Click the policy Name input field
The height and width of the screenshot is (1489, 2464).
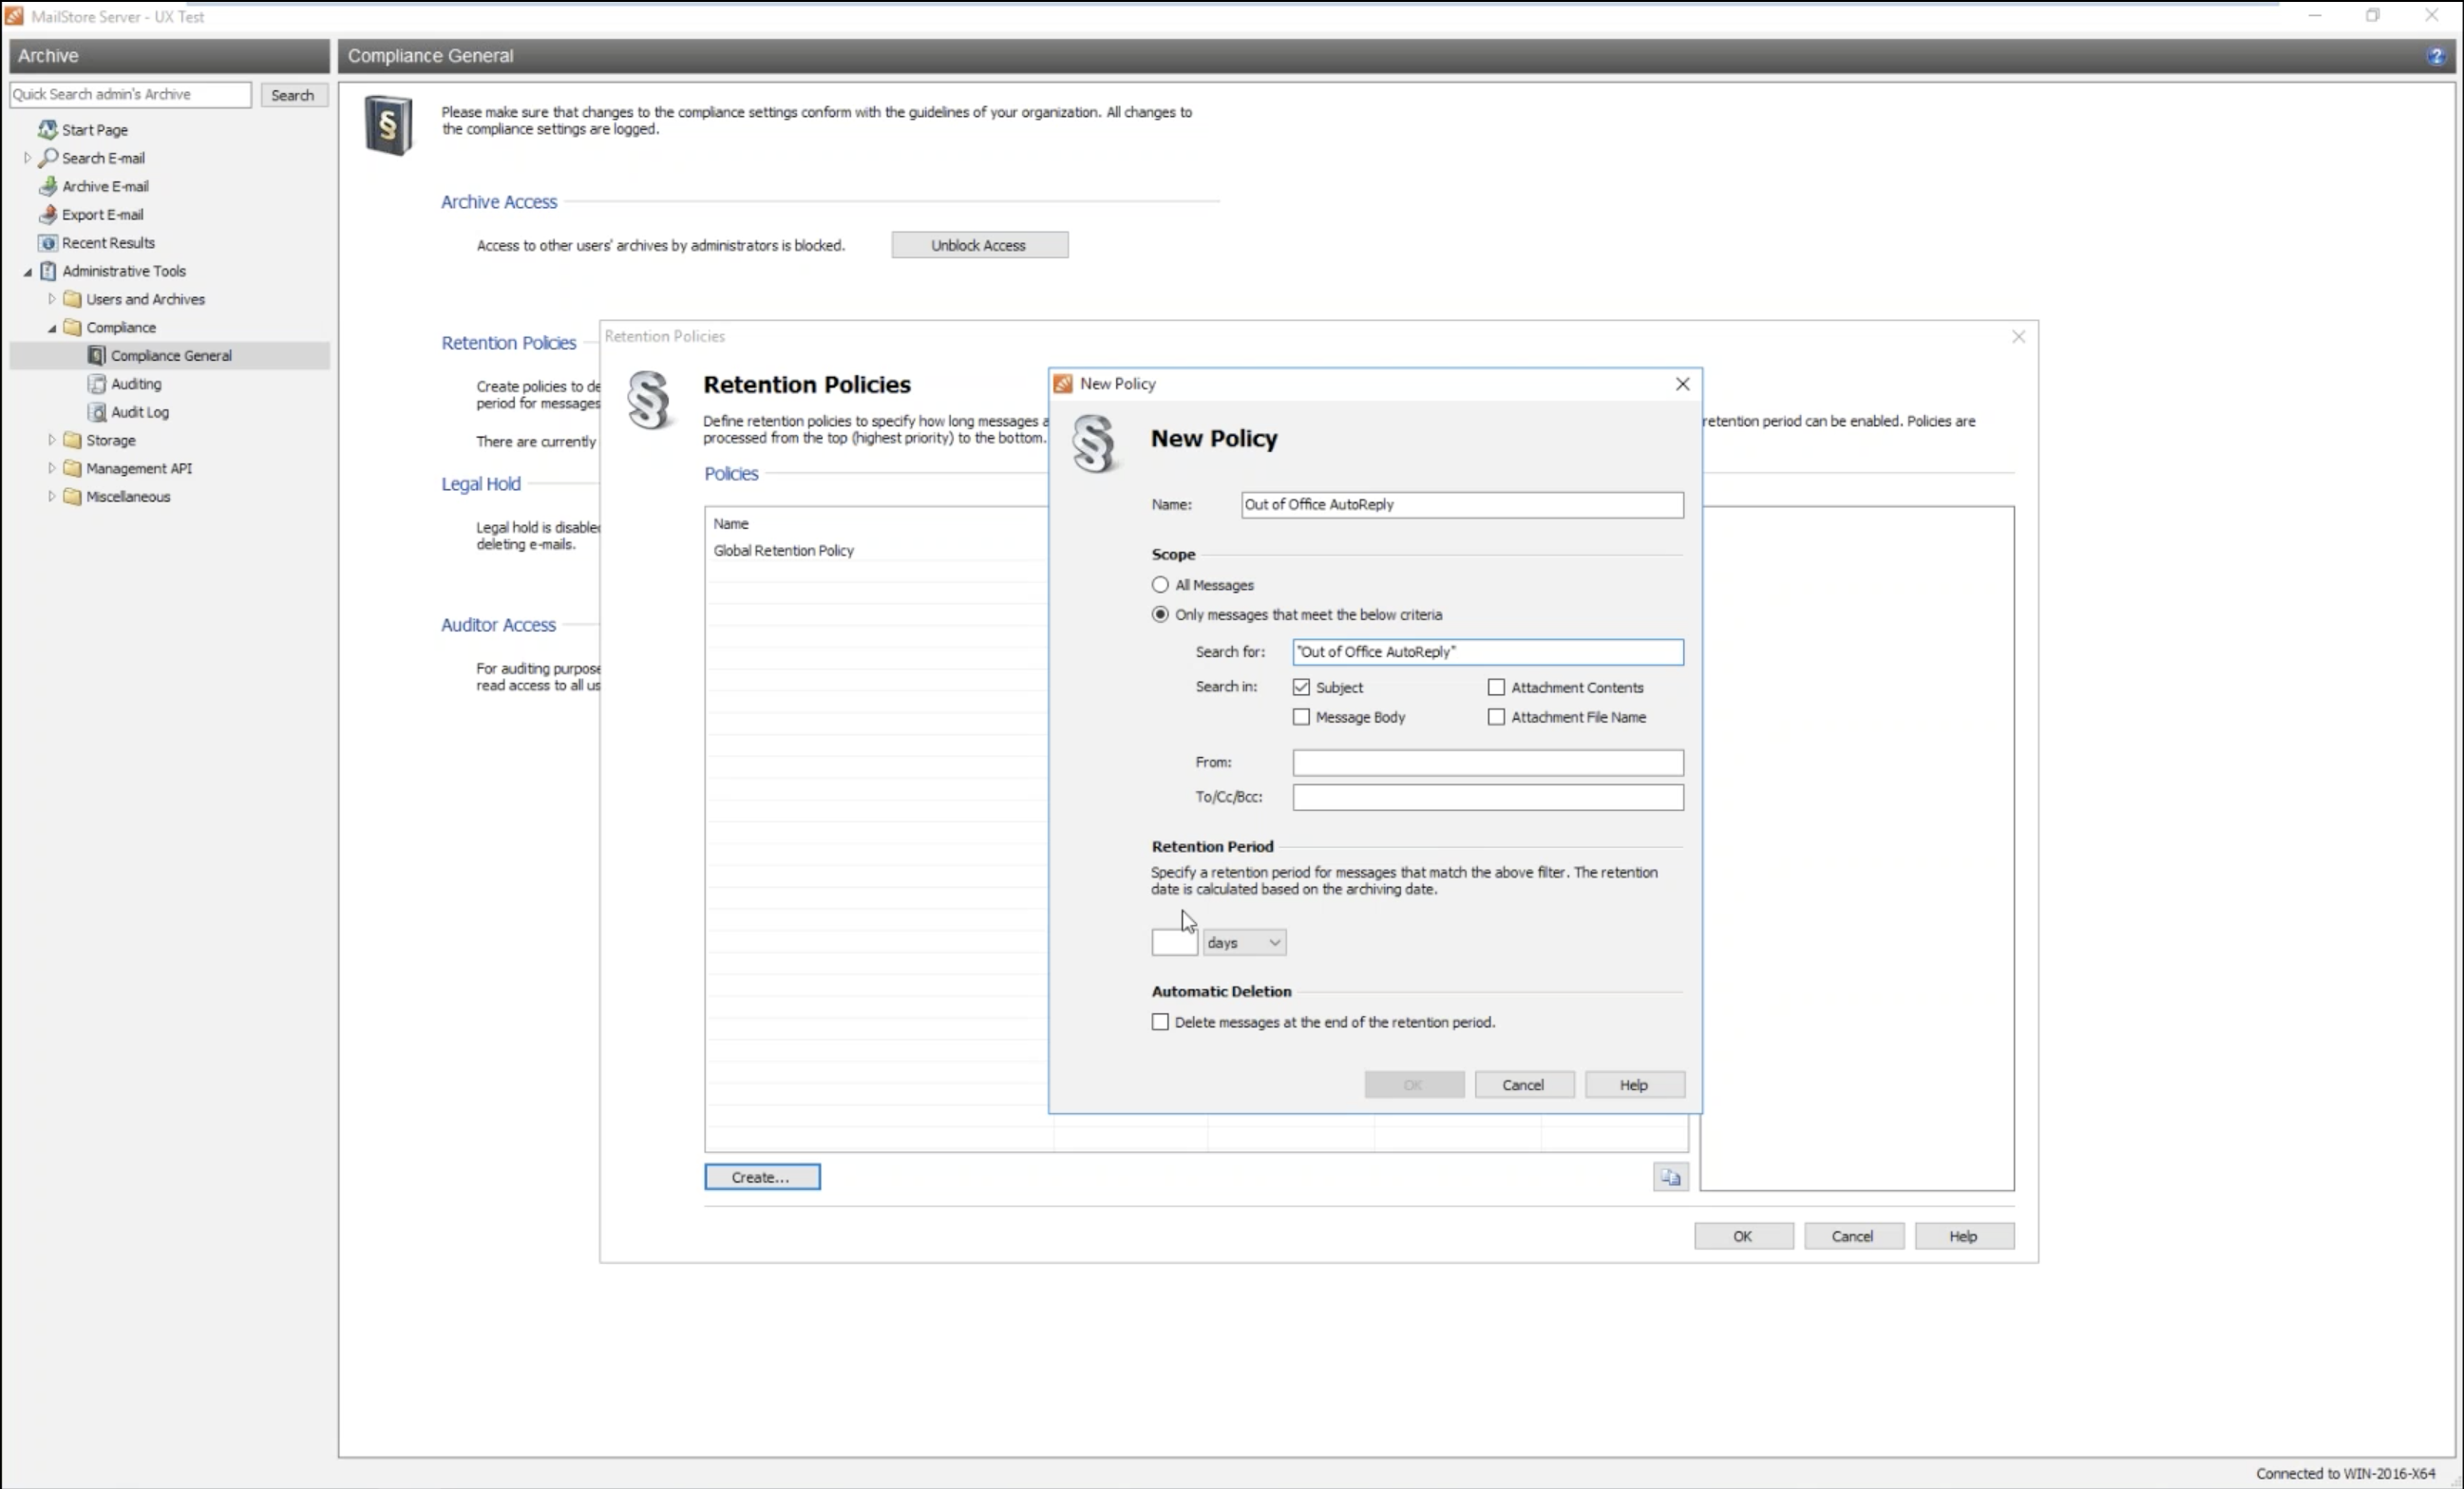(x=1462, y=505)
